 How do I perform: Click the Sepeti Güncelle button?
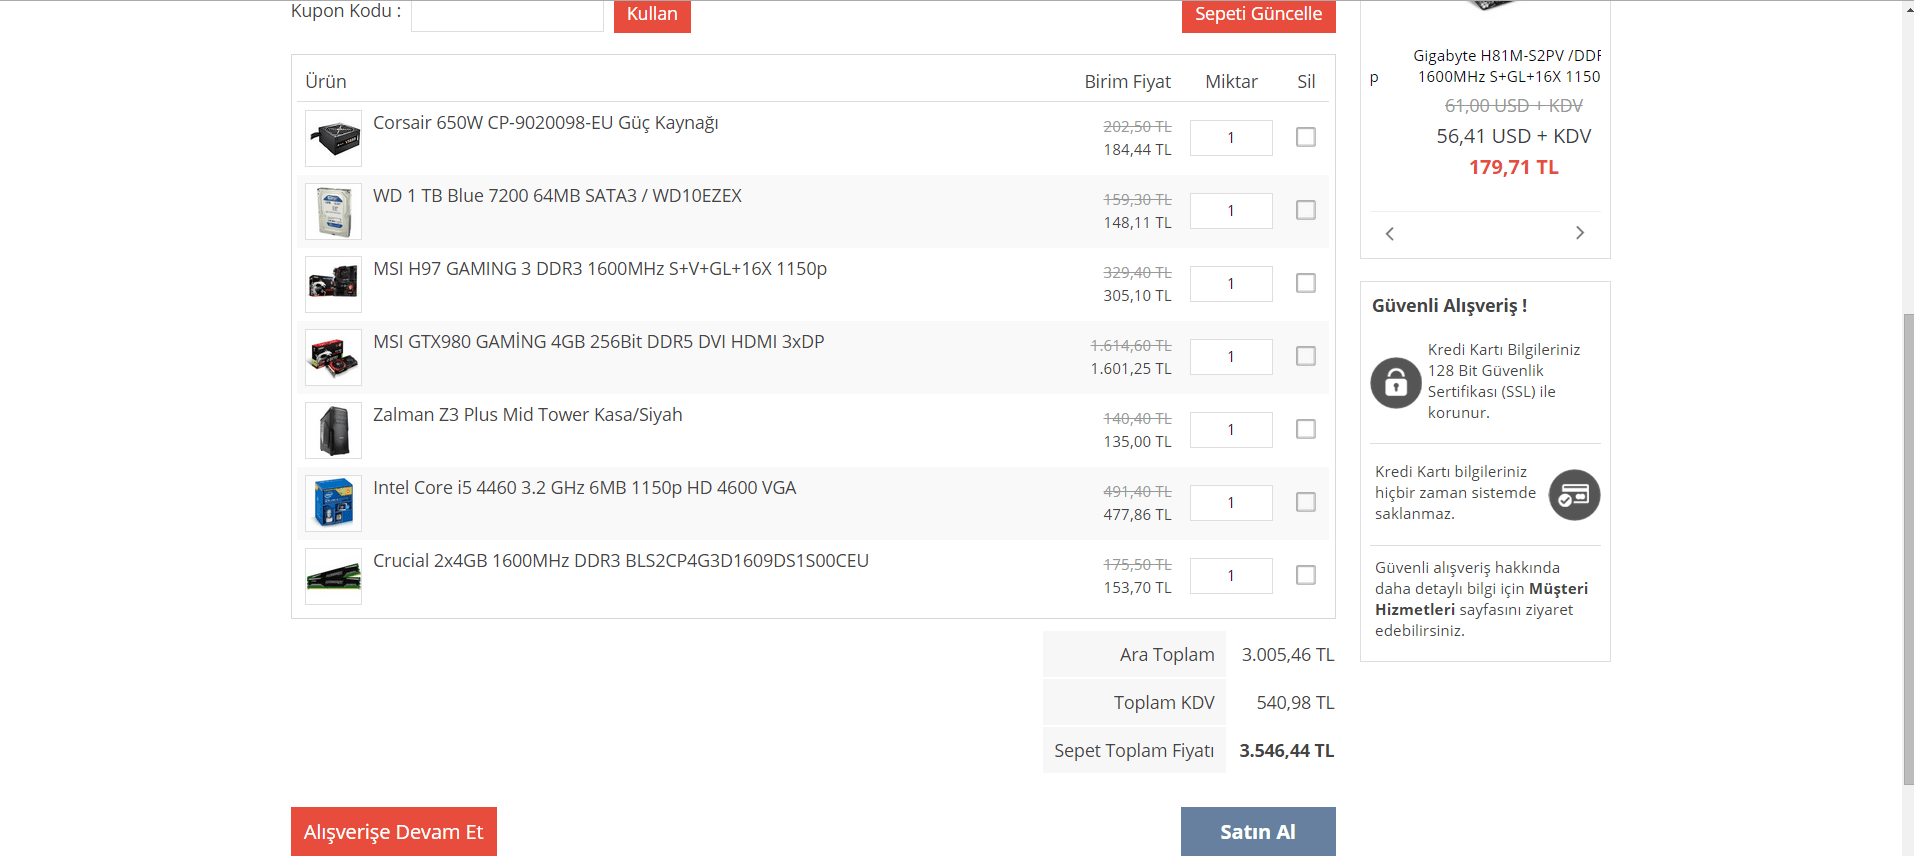(x=1258, y=15)
